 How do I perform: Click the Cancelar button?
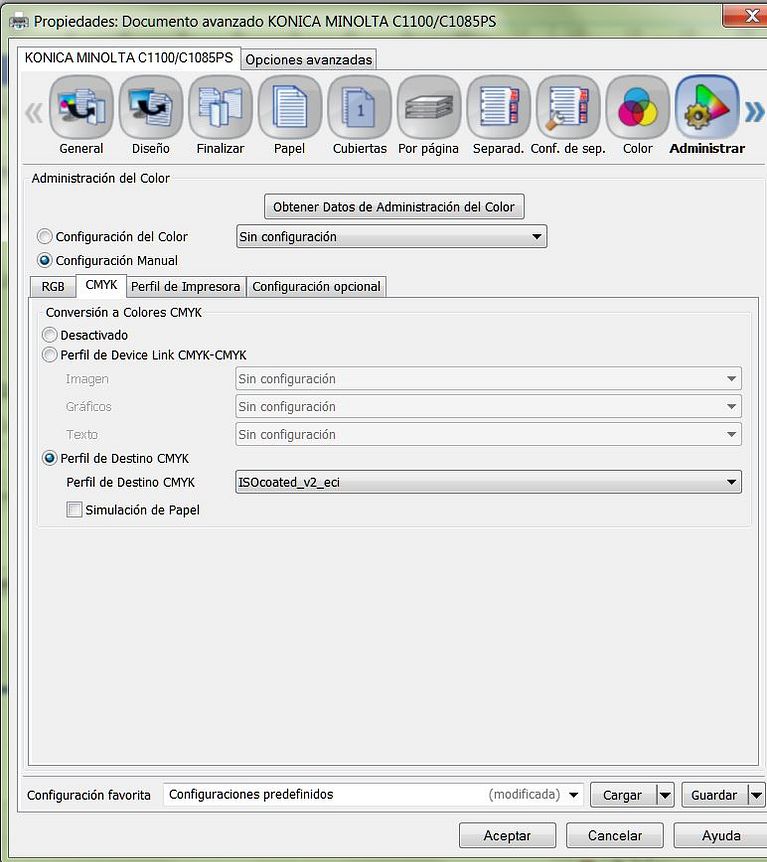(x=615, y=836)
